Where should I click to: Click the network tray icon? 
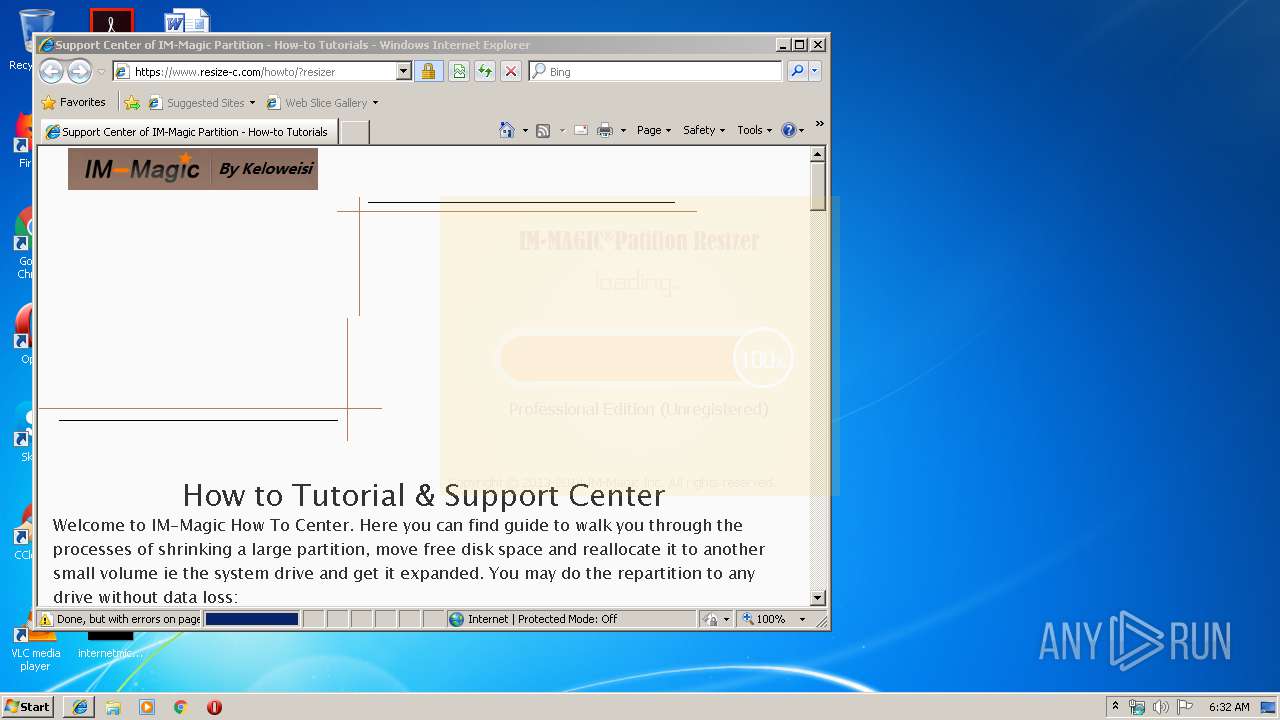1137,707
